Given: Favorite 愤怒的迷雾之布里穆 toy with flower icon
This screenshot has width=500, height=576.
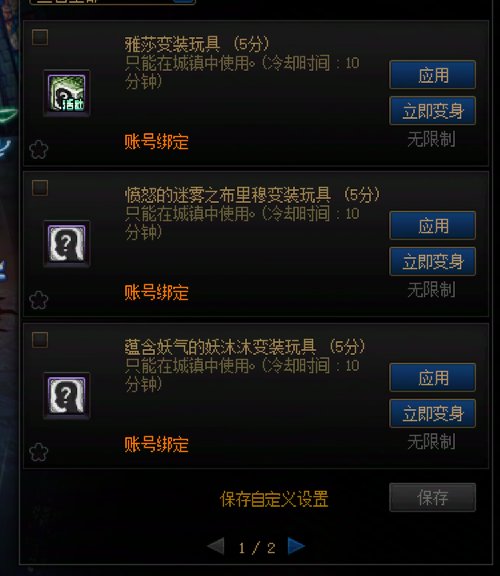Looking at the screenshot, I should [x=39, y=300].
